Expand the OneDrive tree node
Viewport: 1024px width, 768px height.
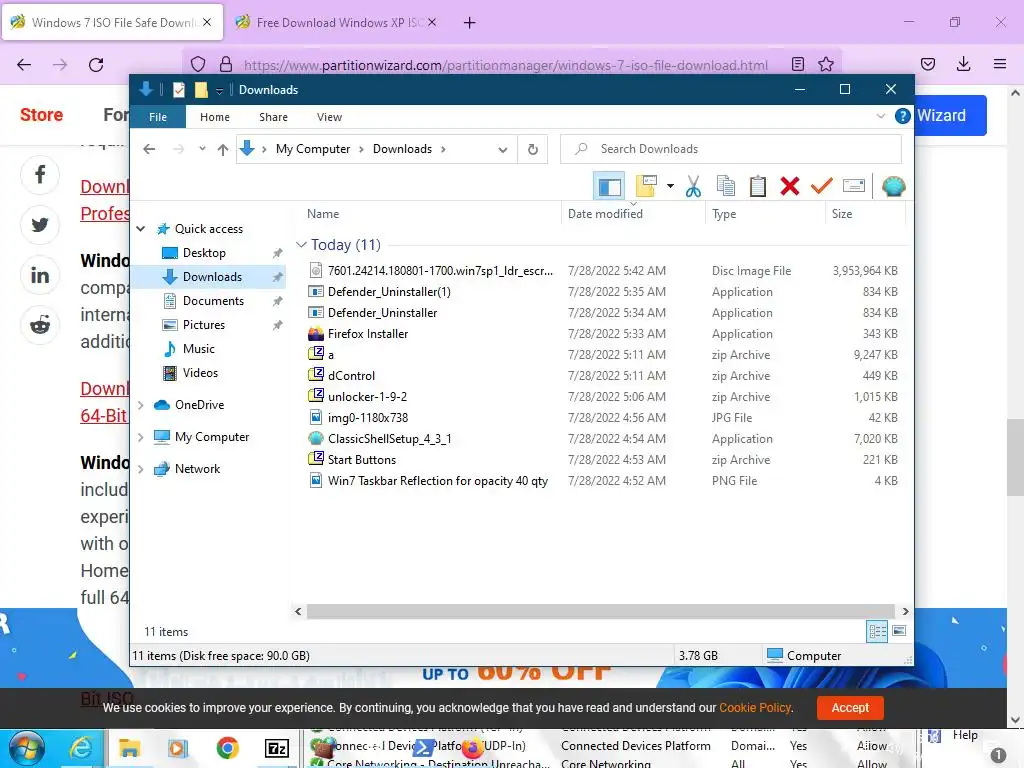click(x=140, y=405)
